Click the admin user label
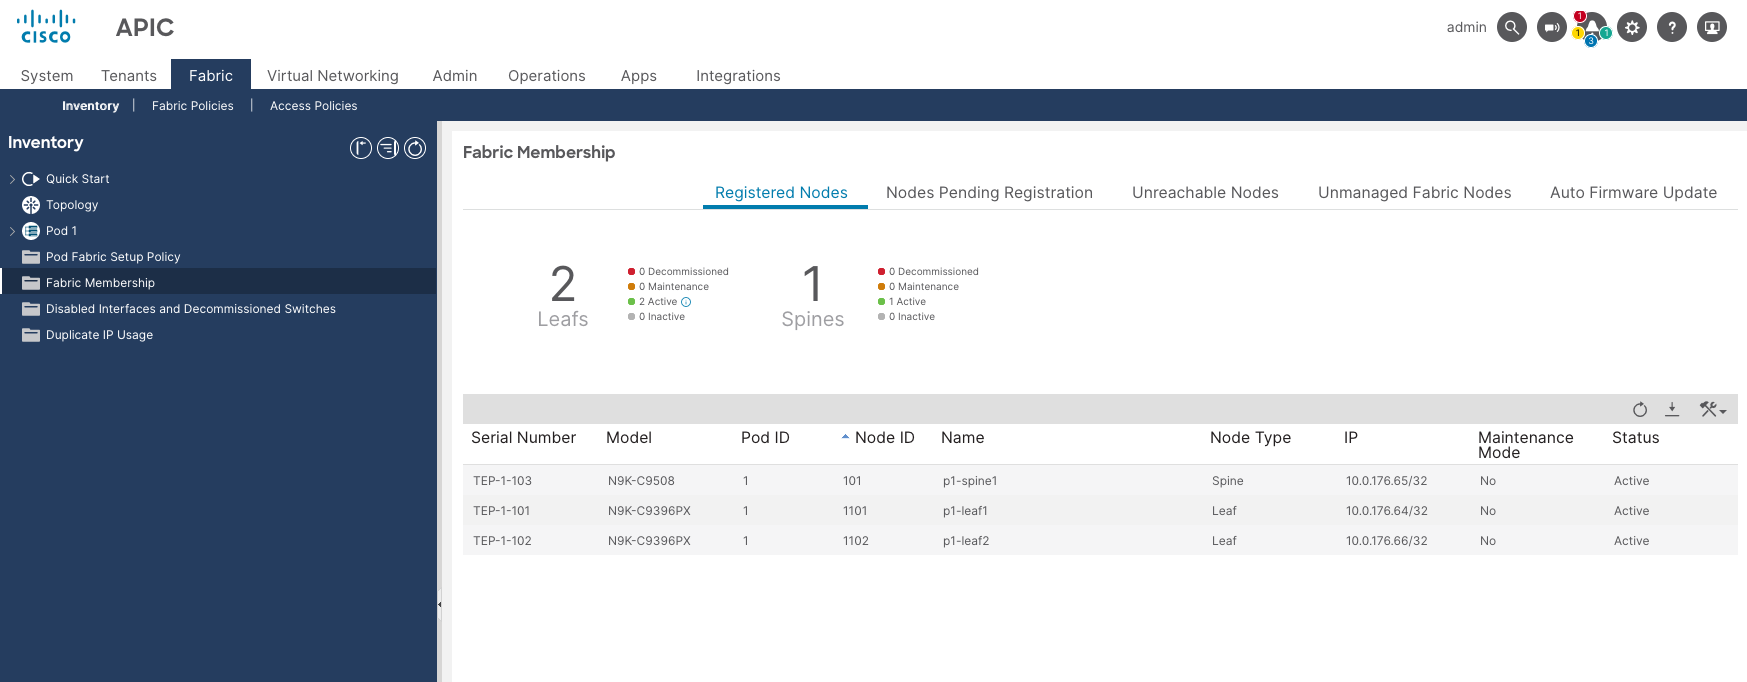This screenshot has width=1747, height=682. tap(1466, 28)
